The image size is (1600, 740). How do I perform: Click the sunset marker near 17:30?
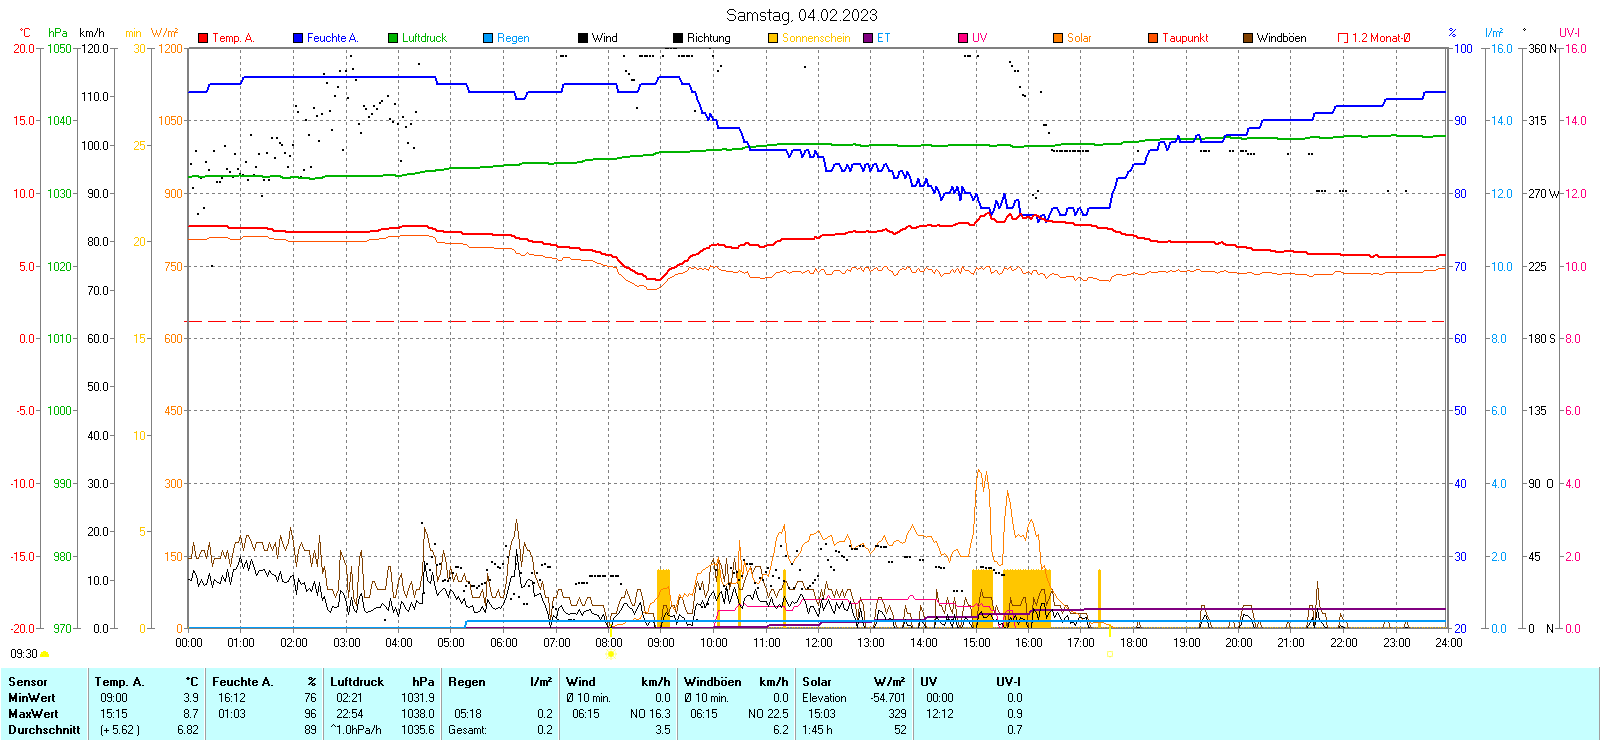pyautogui.click(x=1110, y=654)
